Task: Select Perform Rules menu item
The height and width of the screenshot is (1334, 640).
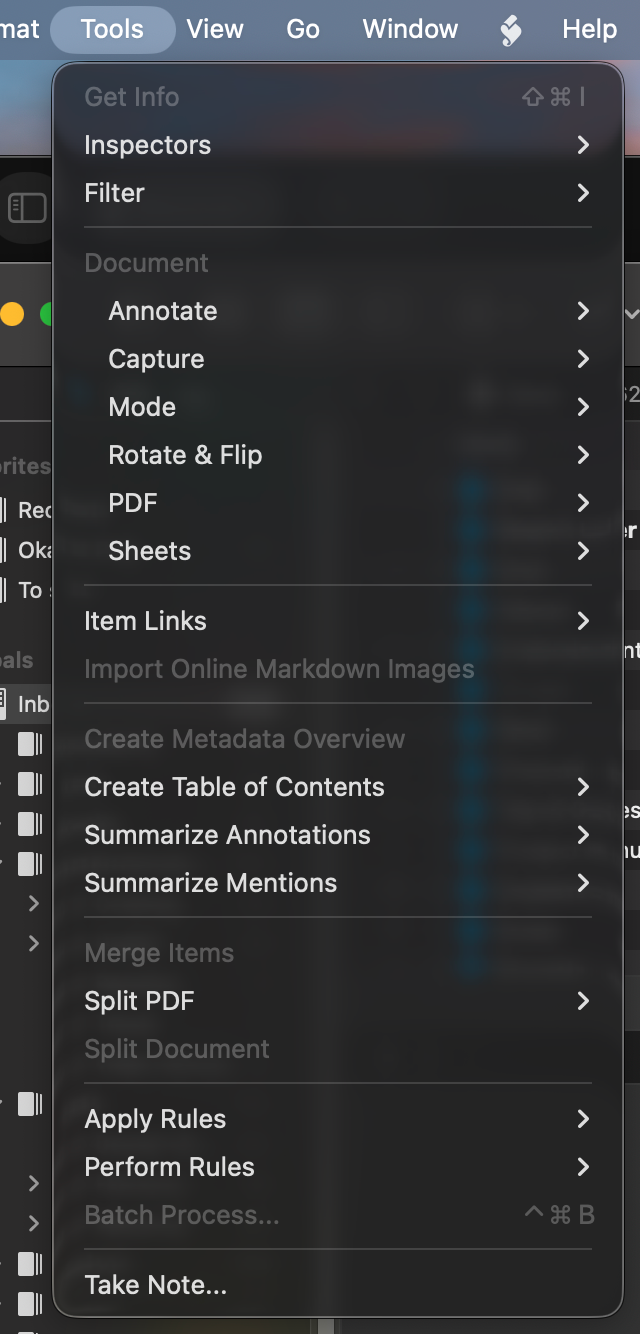Action: point(170,1167)
